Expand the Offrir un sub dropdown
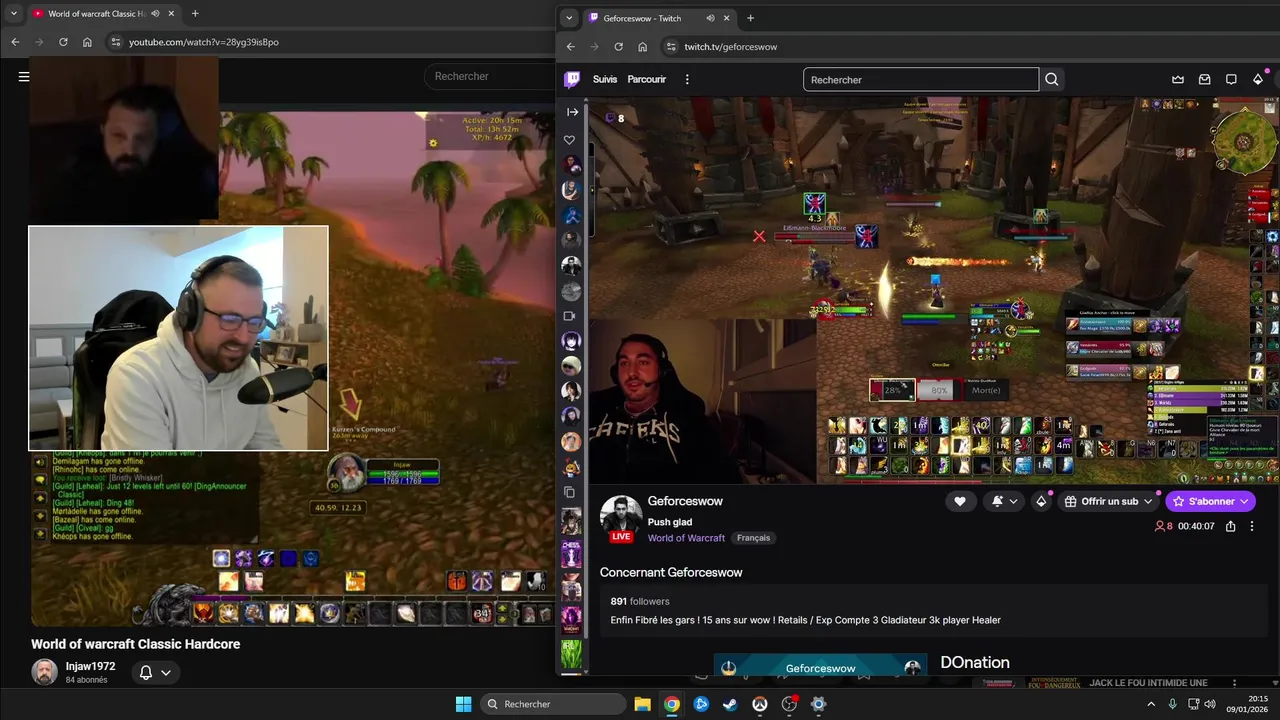This screenshot has height=720, width=1280. coord(1150,501)
